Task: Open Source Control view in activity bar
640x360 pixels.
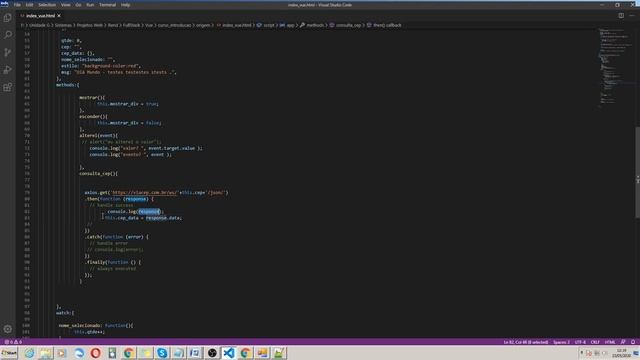Action: pyautogui.click(x=7, y=52)
